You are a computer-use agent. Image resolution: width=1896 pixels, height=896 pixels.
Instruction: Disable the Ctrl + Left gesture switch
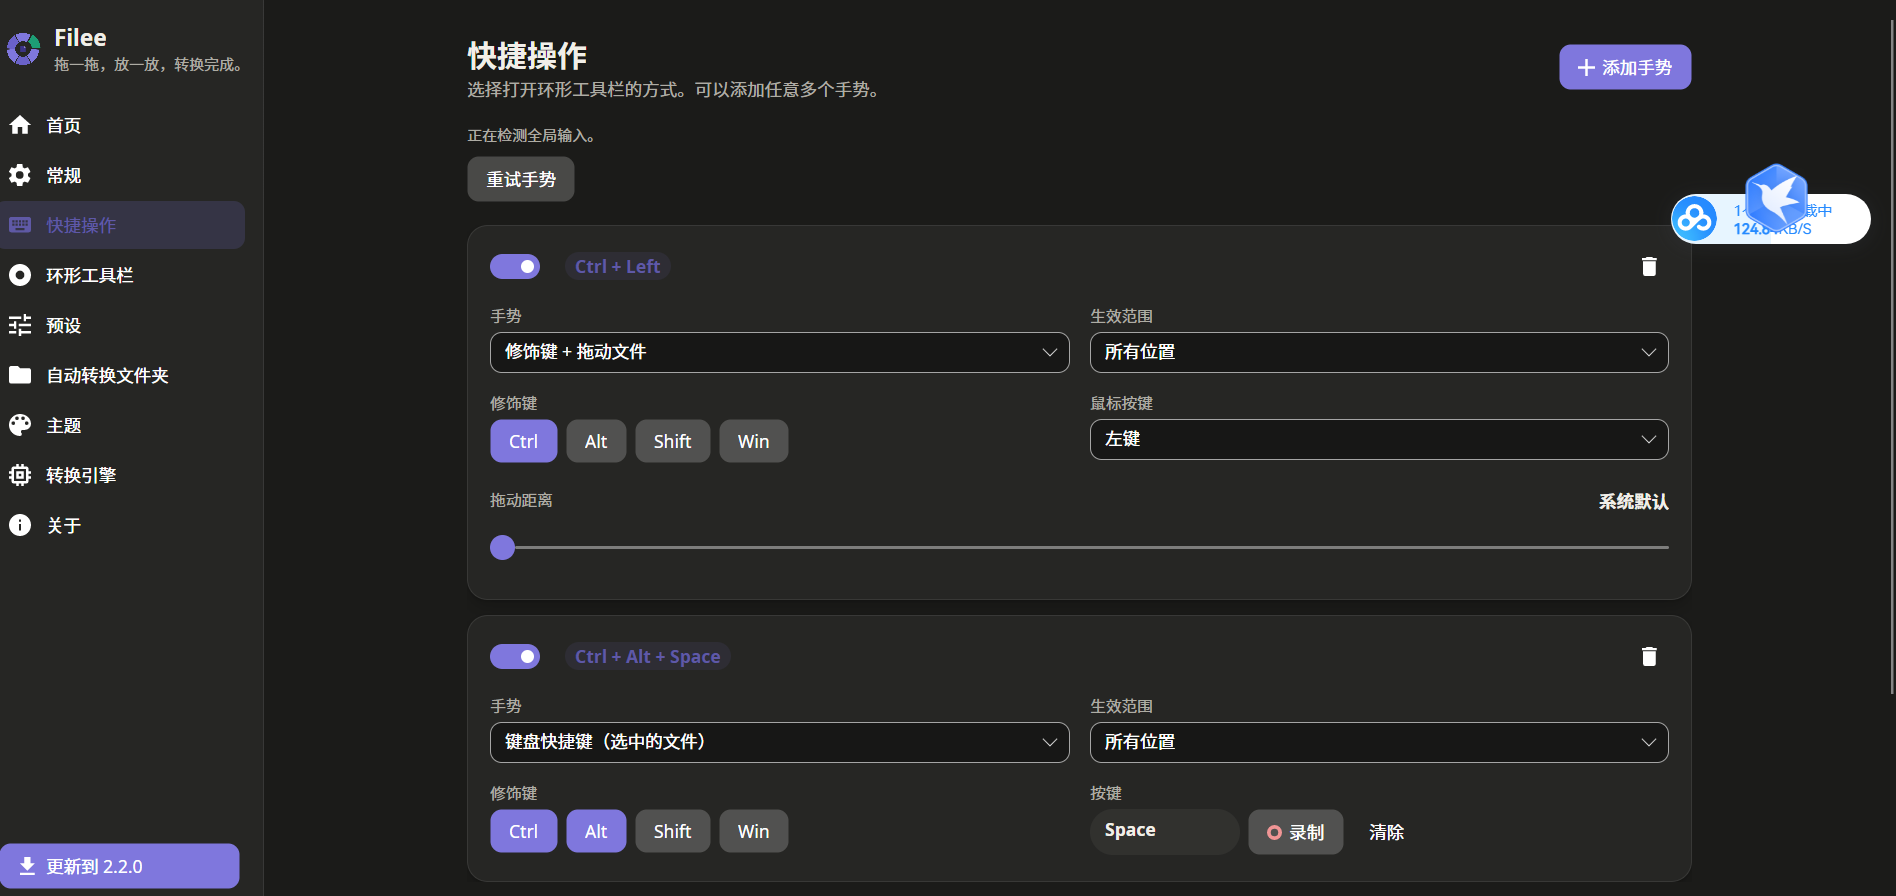(x=515, y=267)
